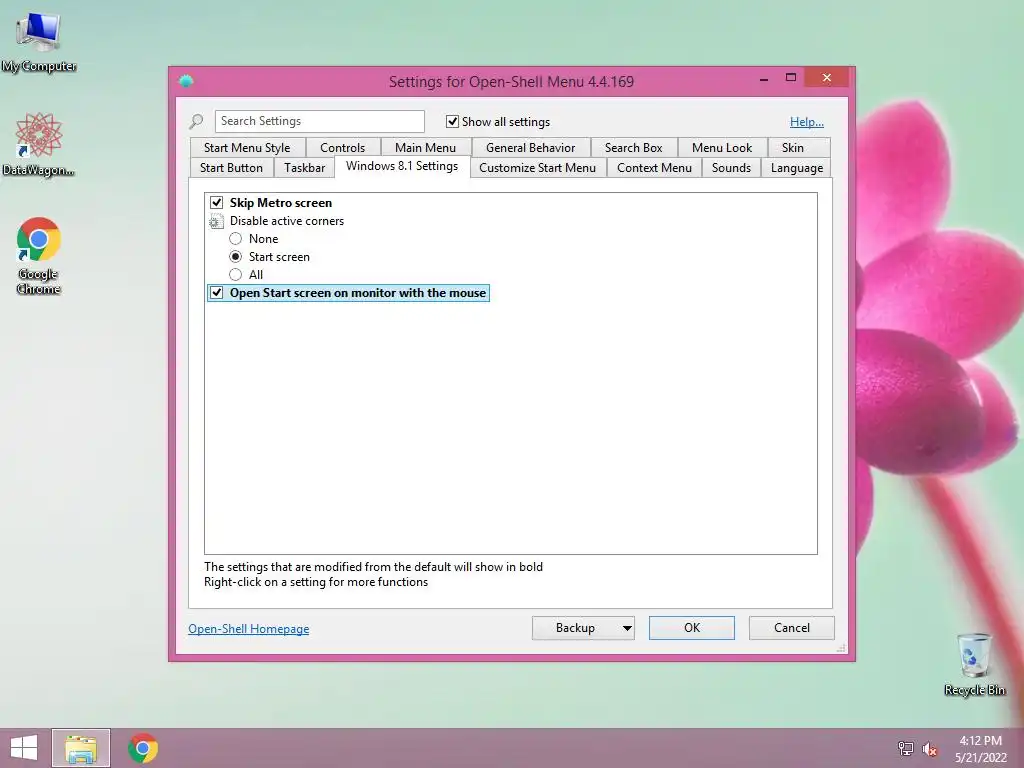The width and height of the screenshot is (1024, 768).
Task: Toggle the Show all settings checkbox
Action: pyautogui.click(x=452, y=121)
